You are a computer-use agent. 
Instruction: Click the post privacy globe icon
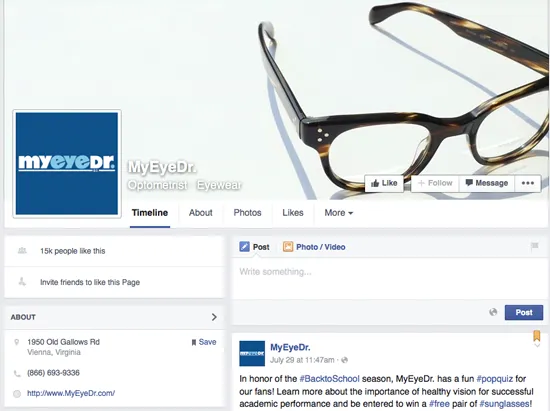pos(345,360)
